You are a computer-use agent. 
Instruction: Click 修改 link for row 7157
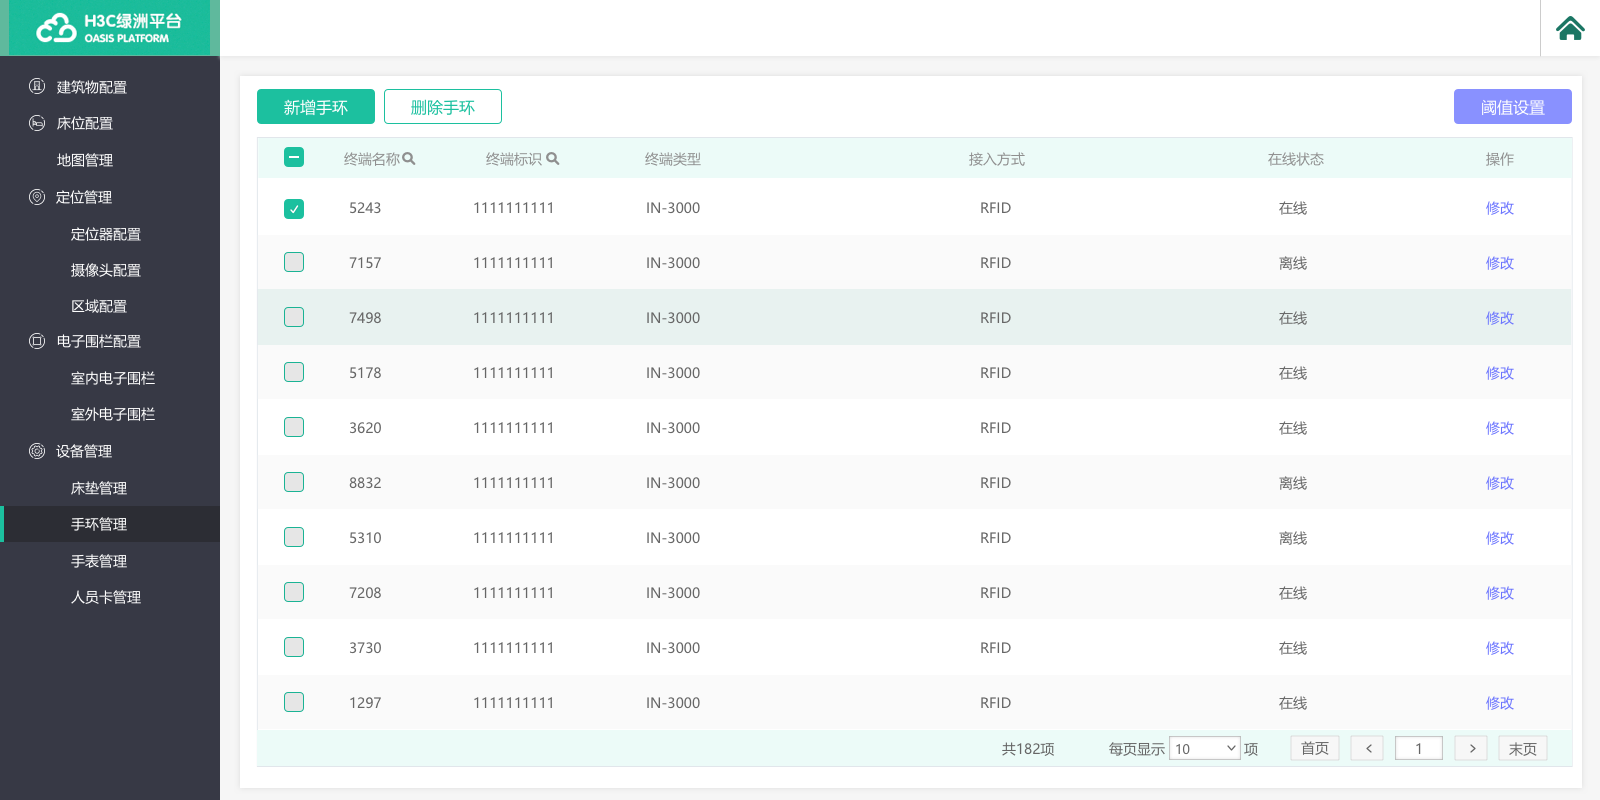click(1500, 263)
